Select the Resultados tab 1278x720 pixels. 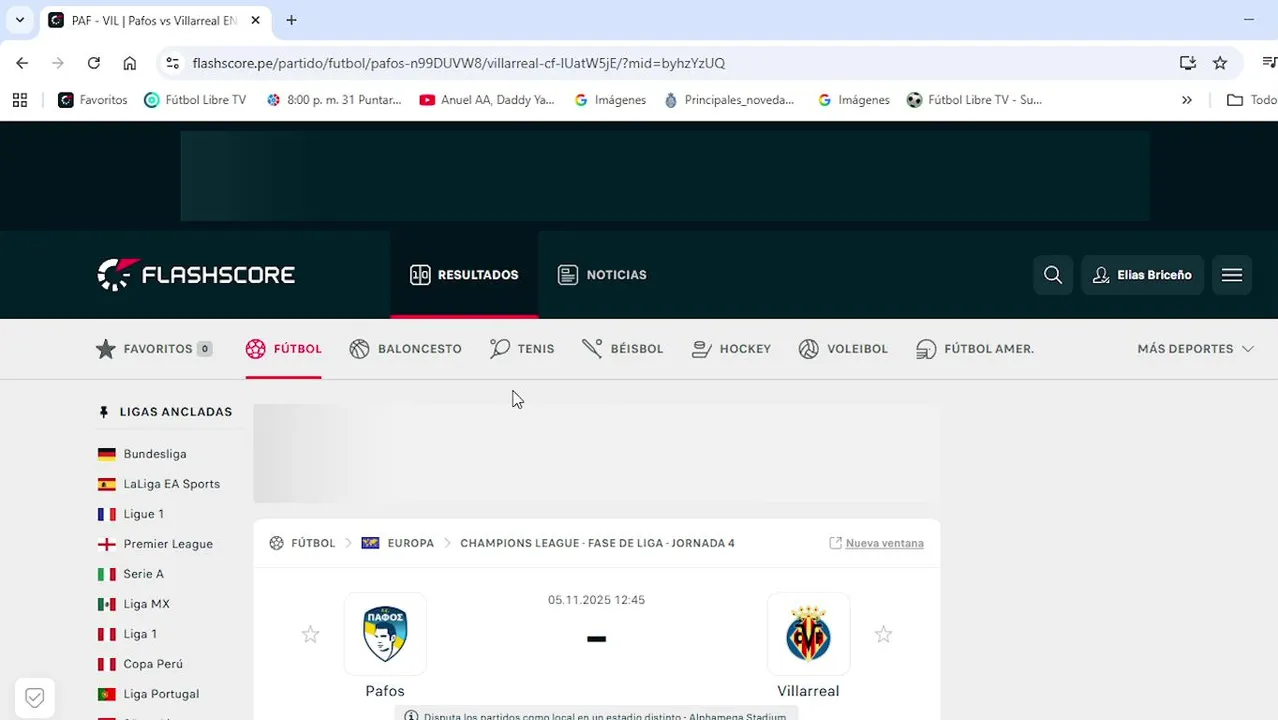click(x=464, y=275)
